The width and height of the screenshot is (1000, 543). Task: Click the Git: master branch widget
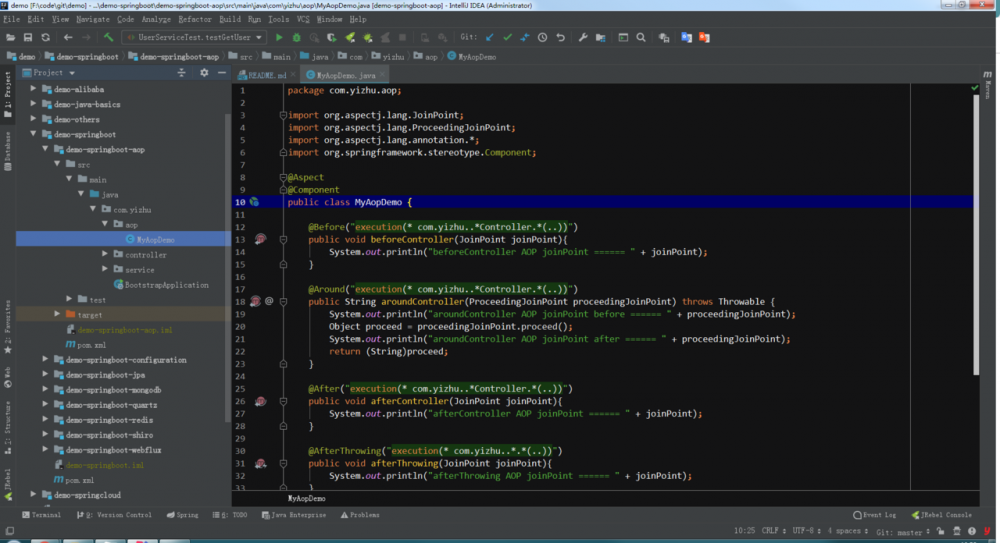pyautogui.click(x=899, y=530)
